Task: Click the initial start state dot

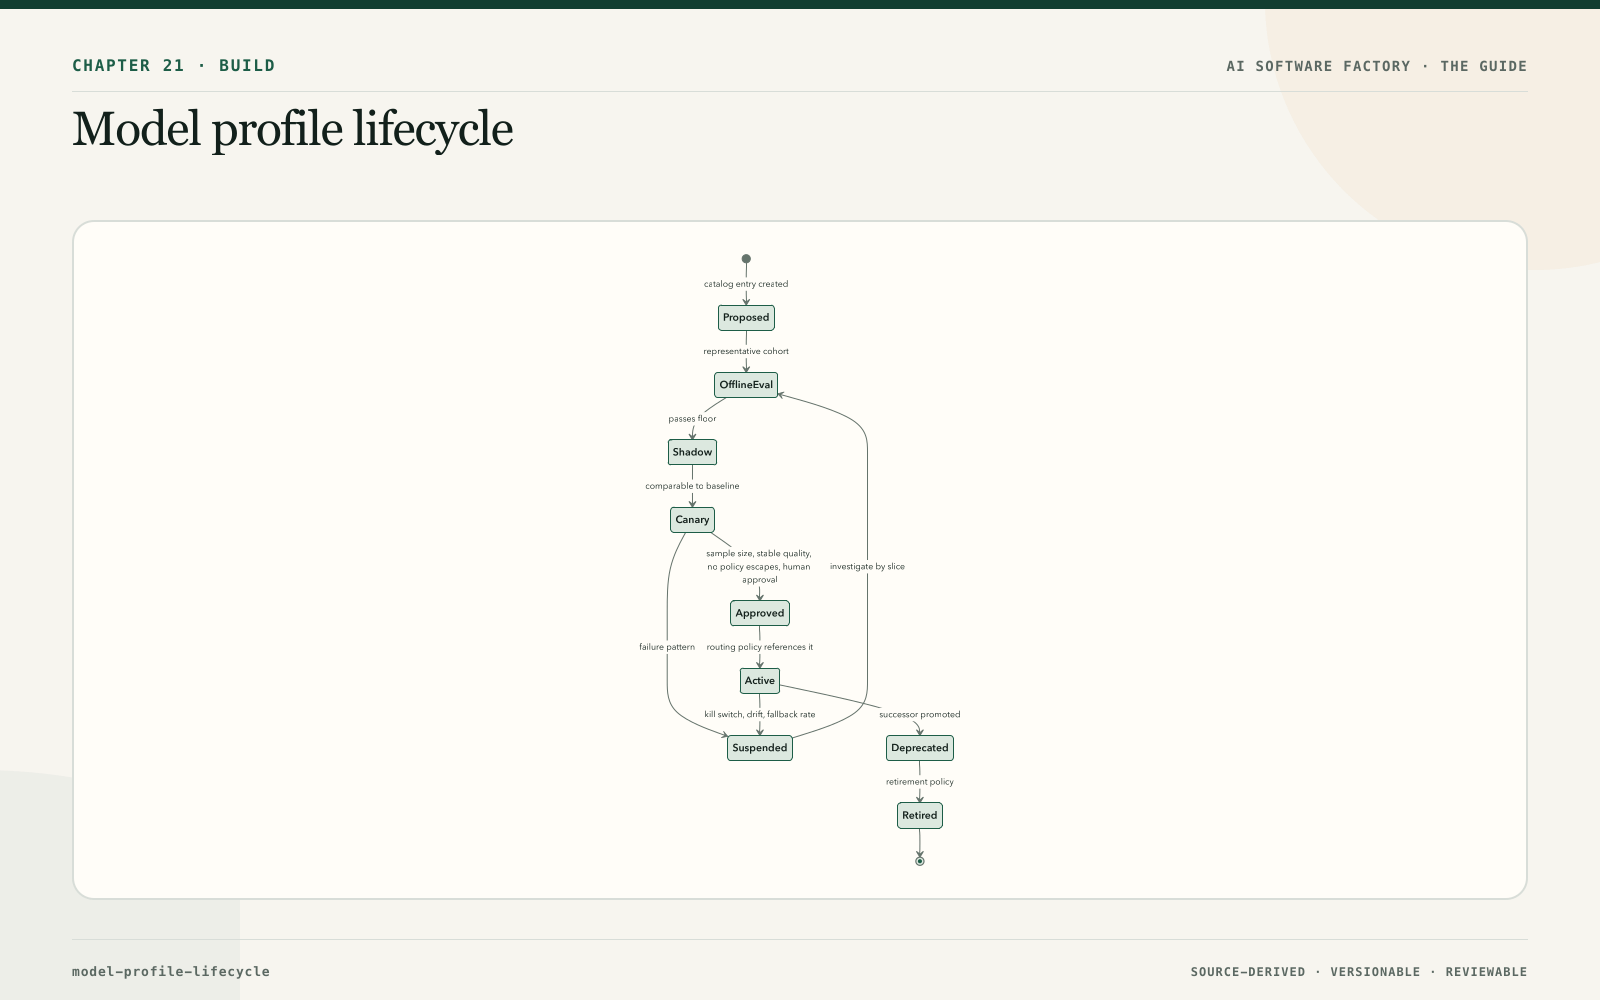Action: pos(746,259)
